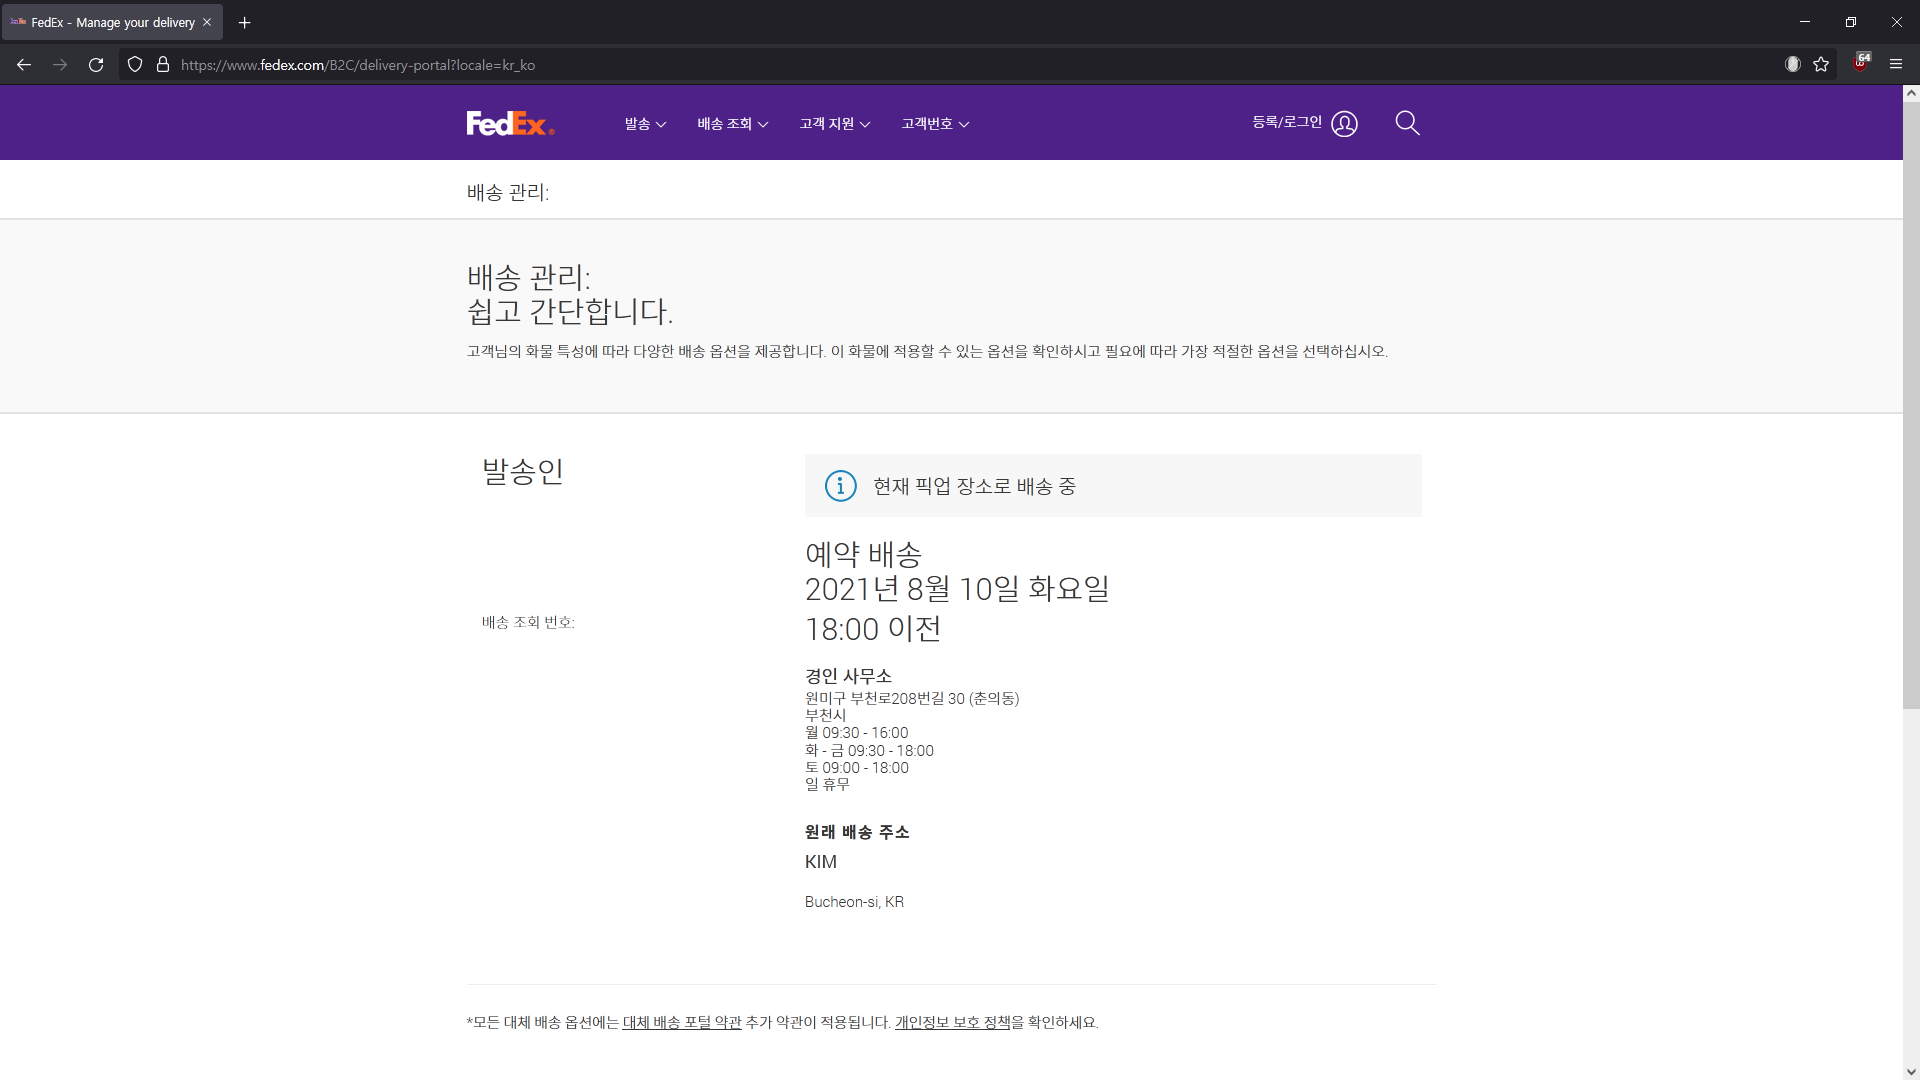Expand the 발송 dropdown menu
1920x1080 pixels.
click(x=645, y=124)
